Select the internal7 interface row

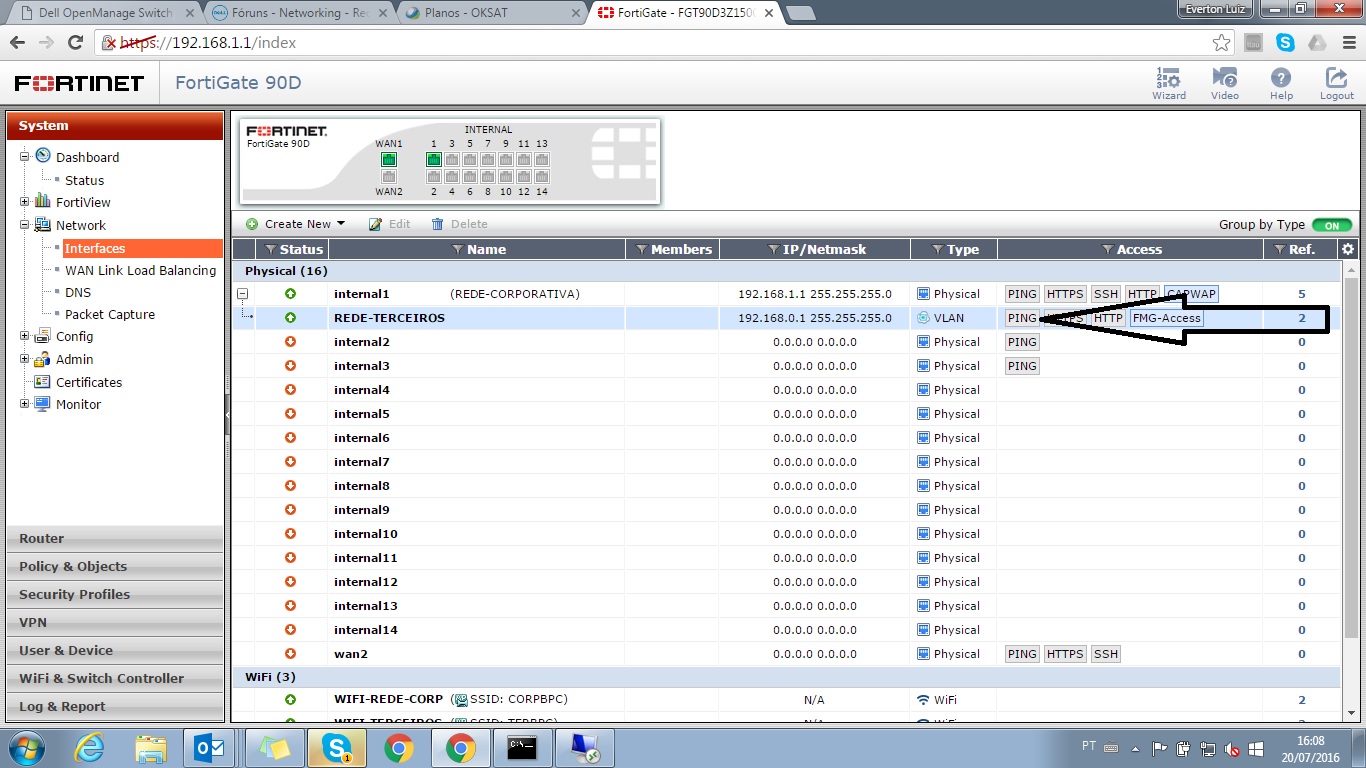[785, 462]
